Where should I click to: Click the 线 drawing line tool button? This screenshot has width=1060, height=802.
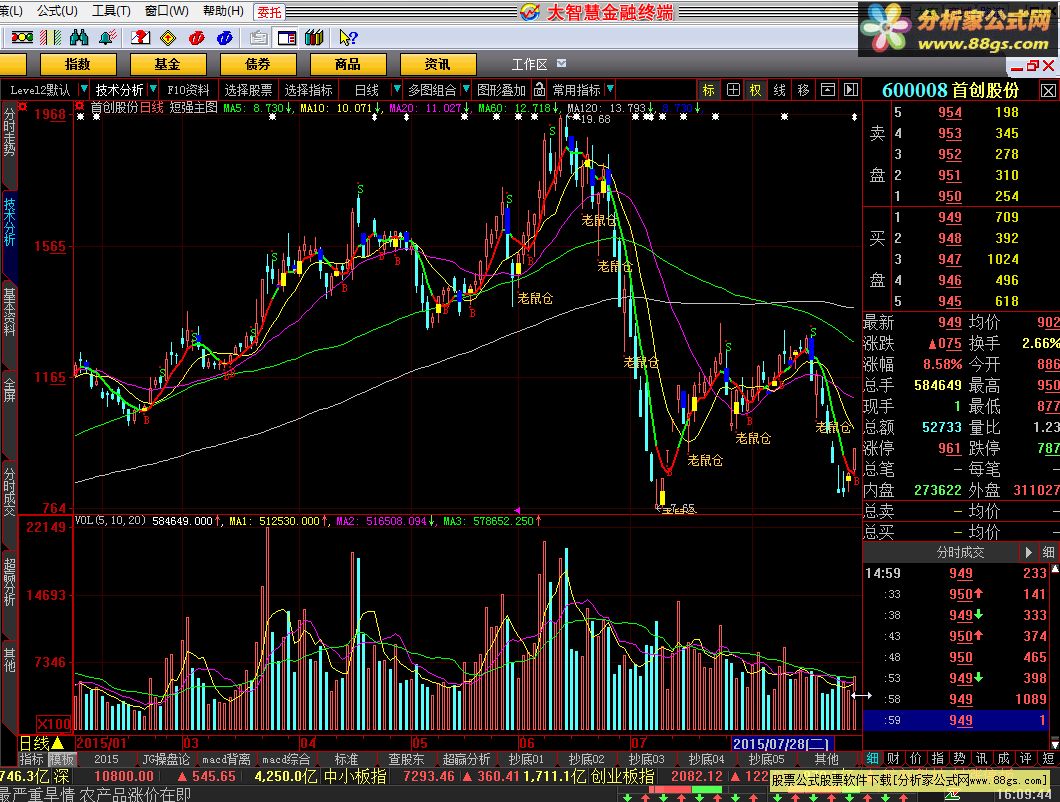click(779, 89)
